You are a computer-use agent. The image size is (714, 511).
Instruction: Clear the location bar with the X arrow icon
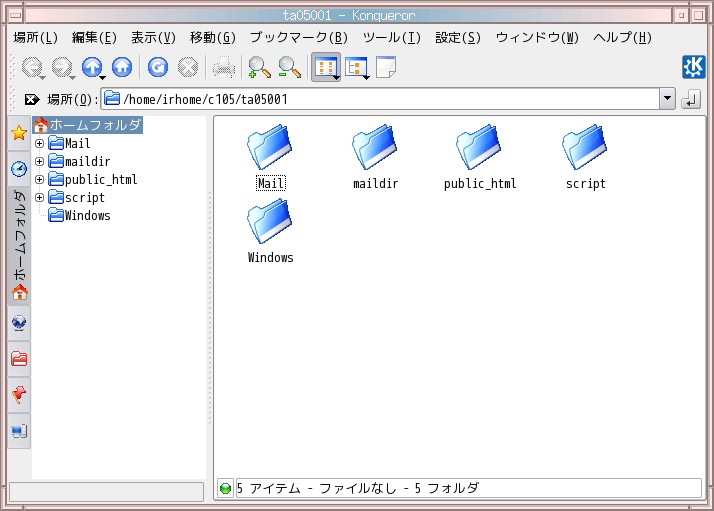32,99
